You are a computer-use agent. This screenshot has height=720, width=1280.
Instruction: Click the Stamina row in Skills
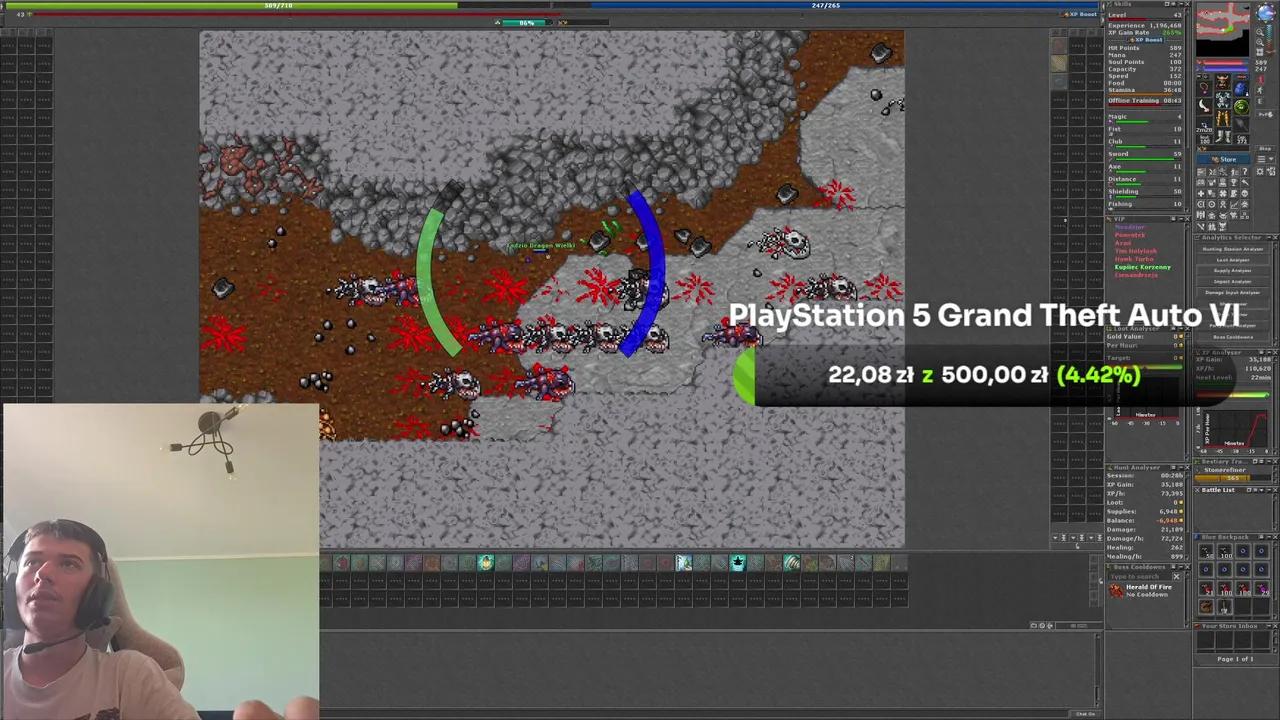(1145, 90)
